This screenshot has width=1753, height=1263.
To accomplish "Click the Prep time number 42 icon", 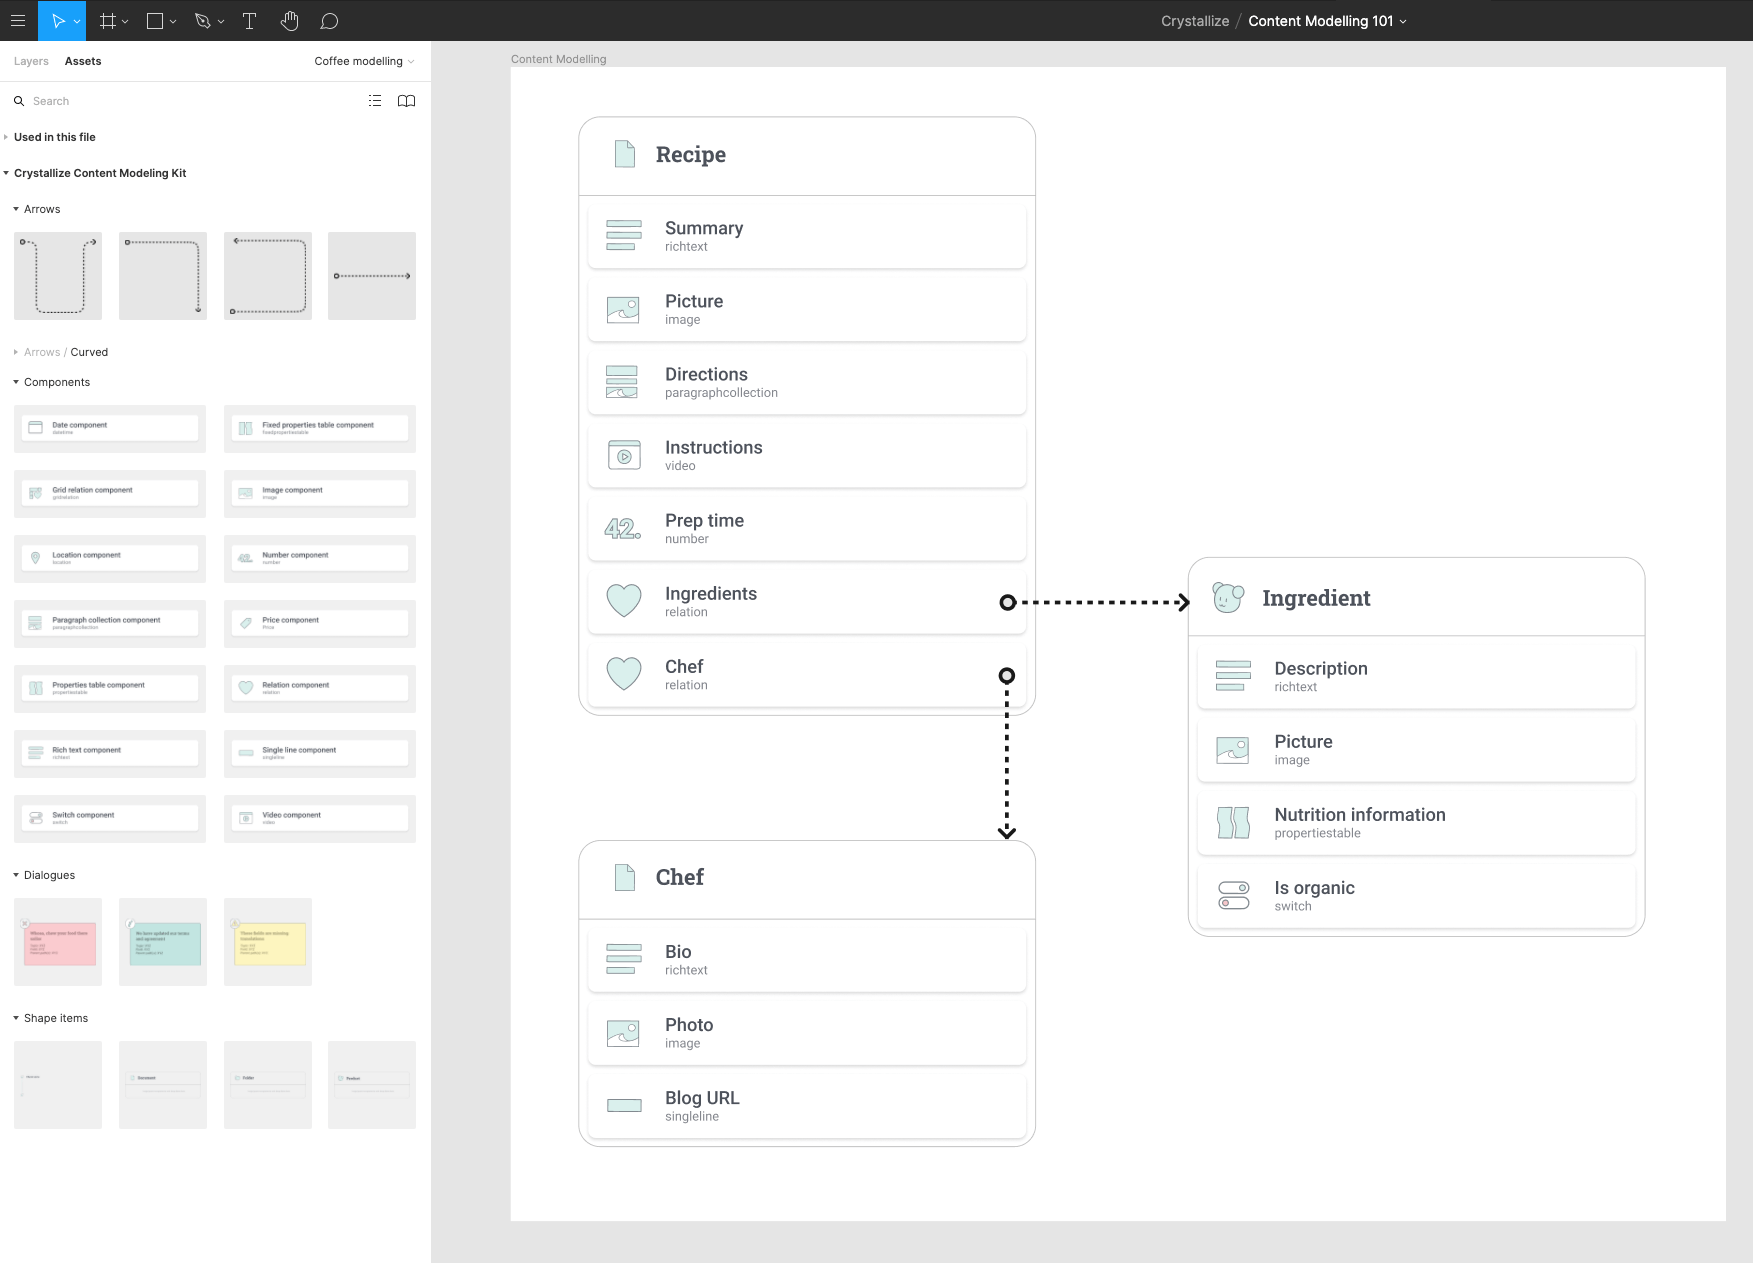I will (x=623, y=528).
